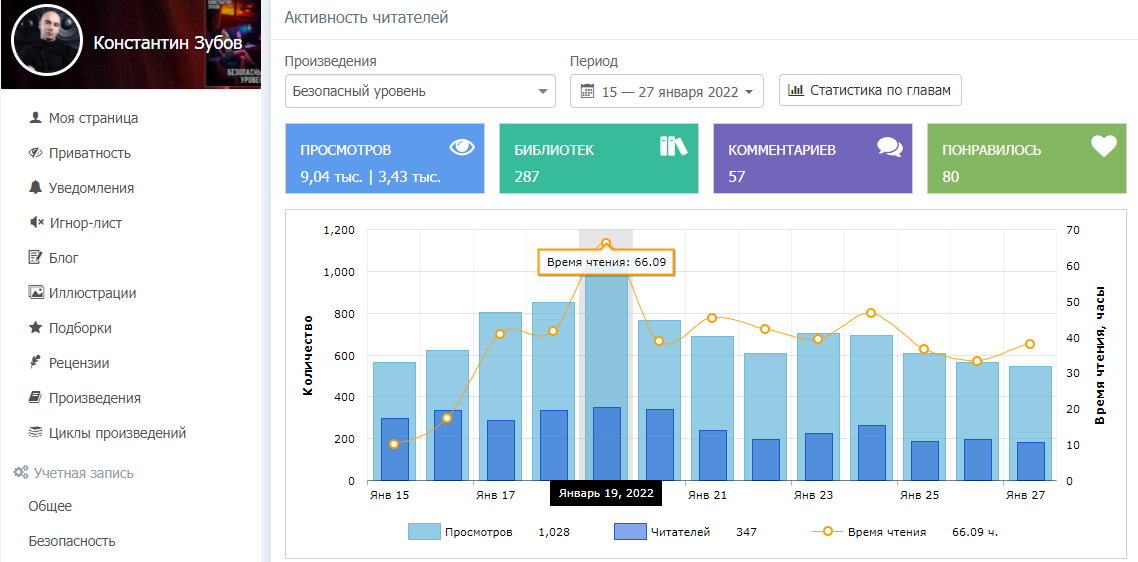Click the star icon for Подборки

pos(36,328)
